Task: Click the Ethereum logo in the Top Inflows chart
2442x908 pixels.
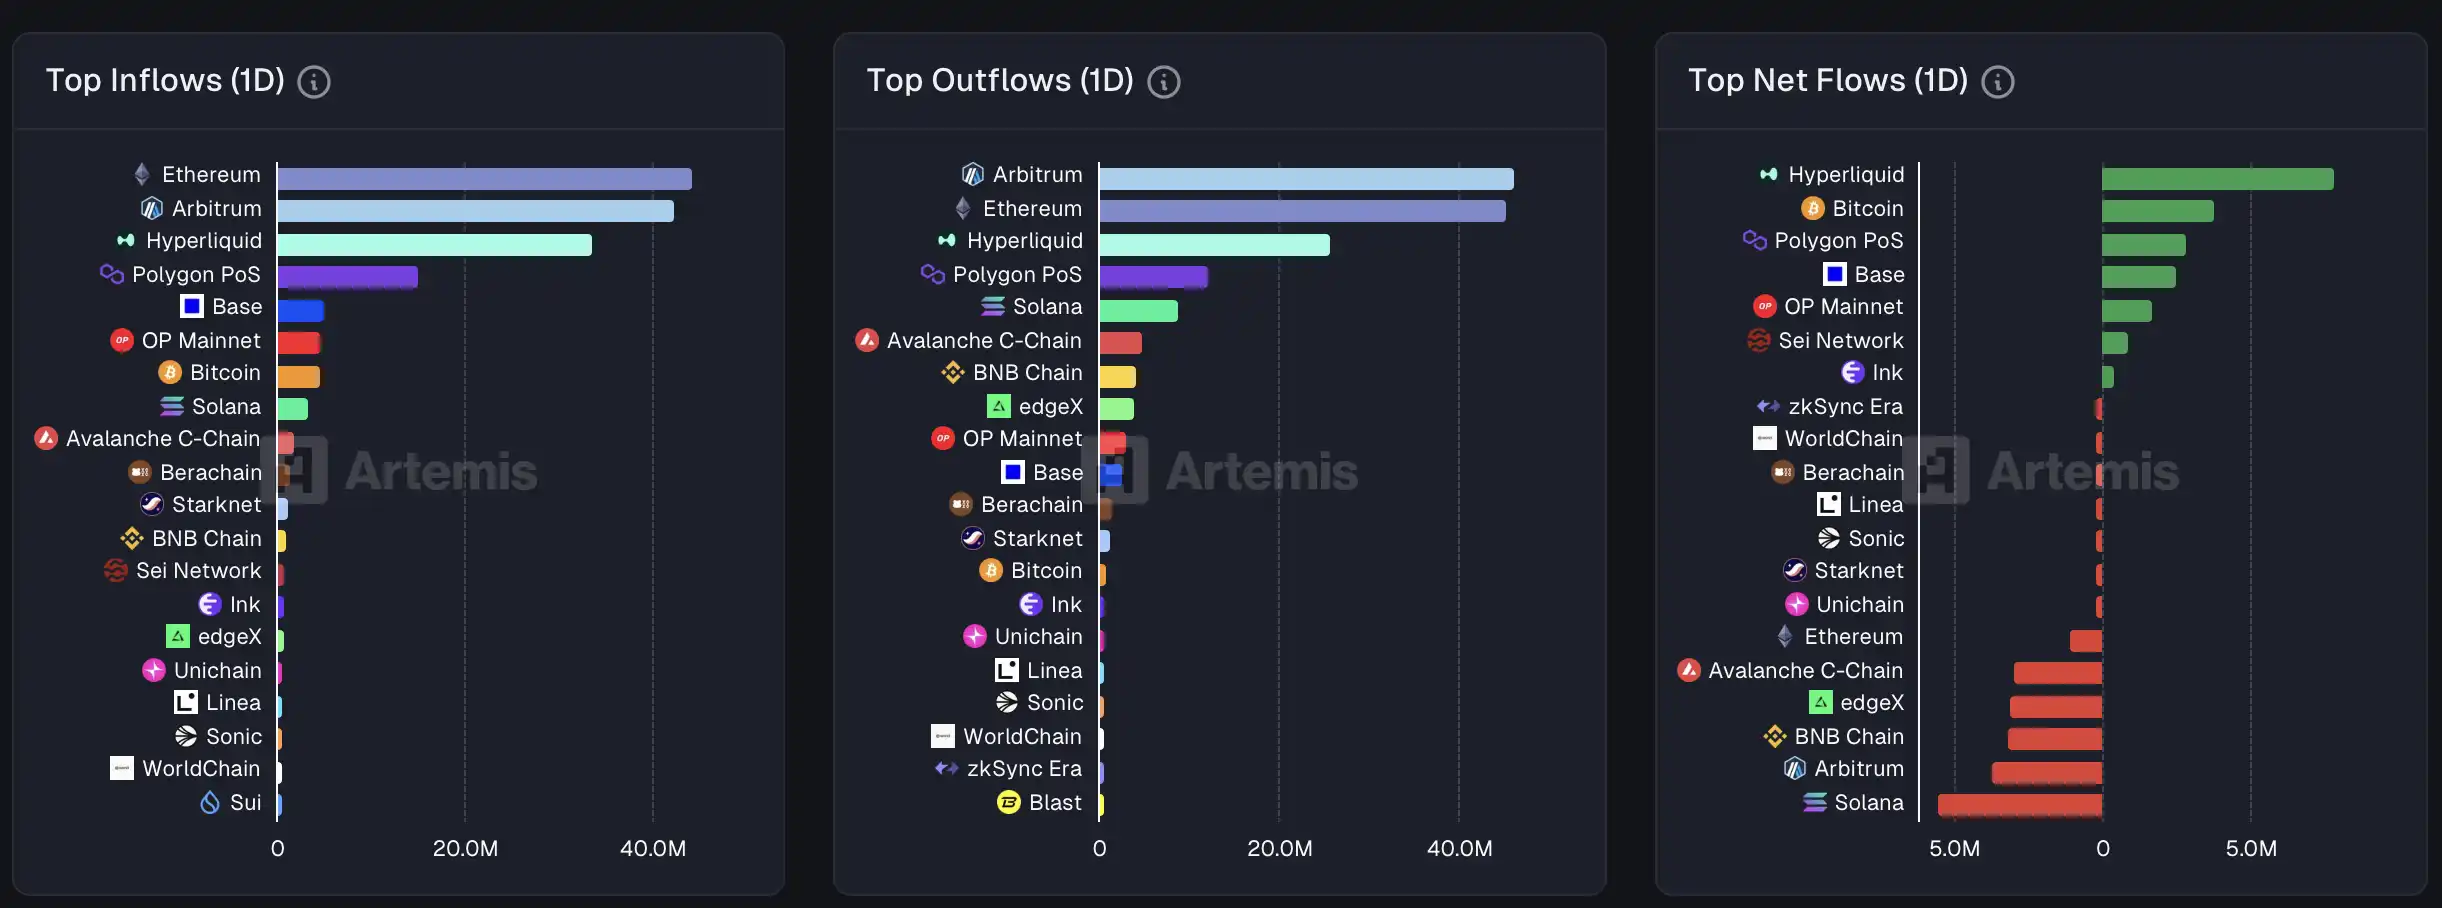Action: point(142,175)
